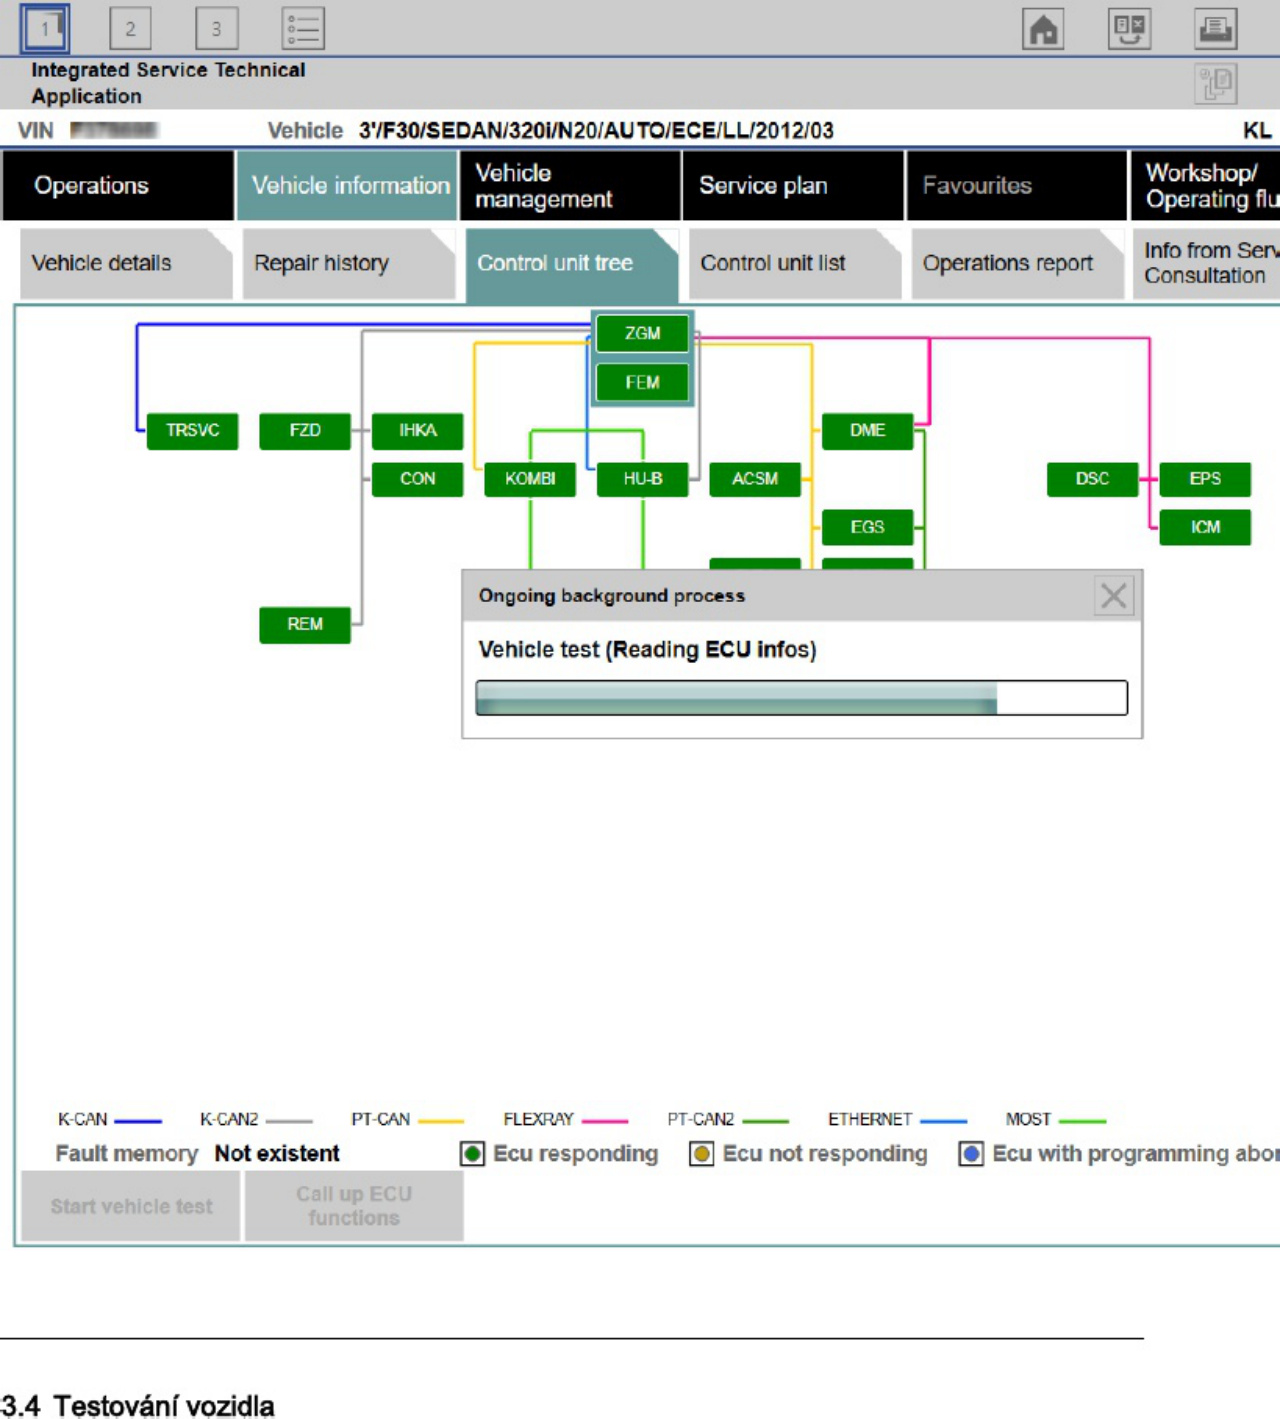Select the FZD control unit
Viewport: 1280px width, 1419px height.
click(x=305, y=431)
